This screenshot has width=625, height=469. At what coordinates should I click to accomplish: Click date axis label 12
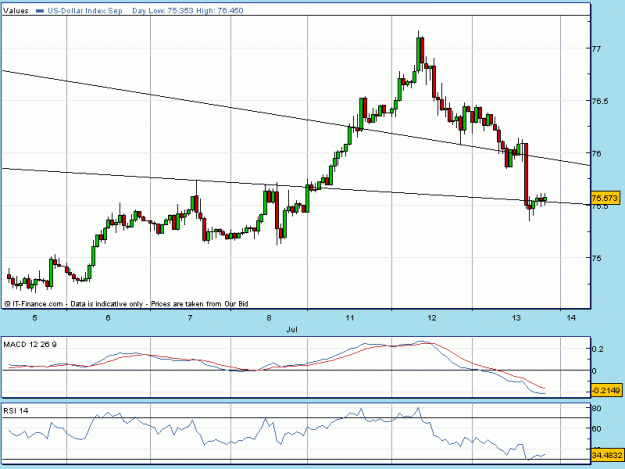[x=432, y=318]
